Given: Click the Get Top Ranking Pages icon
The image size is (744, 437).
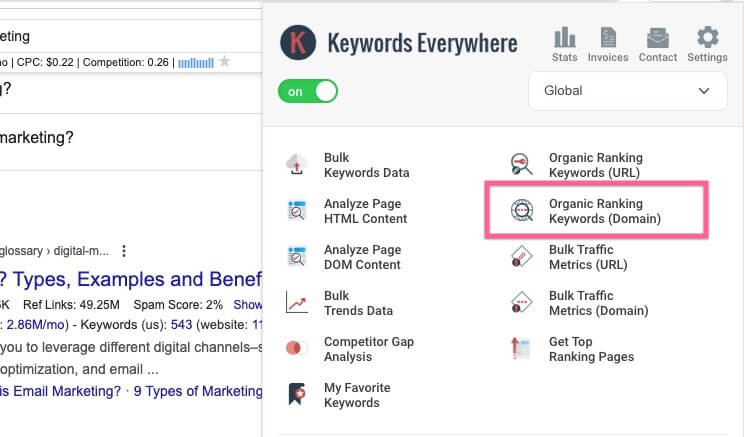Looking at the screenshot, I should point(521,348).
